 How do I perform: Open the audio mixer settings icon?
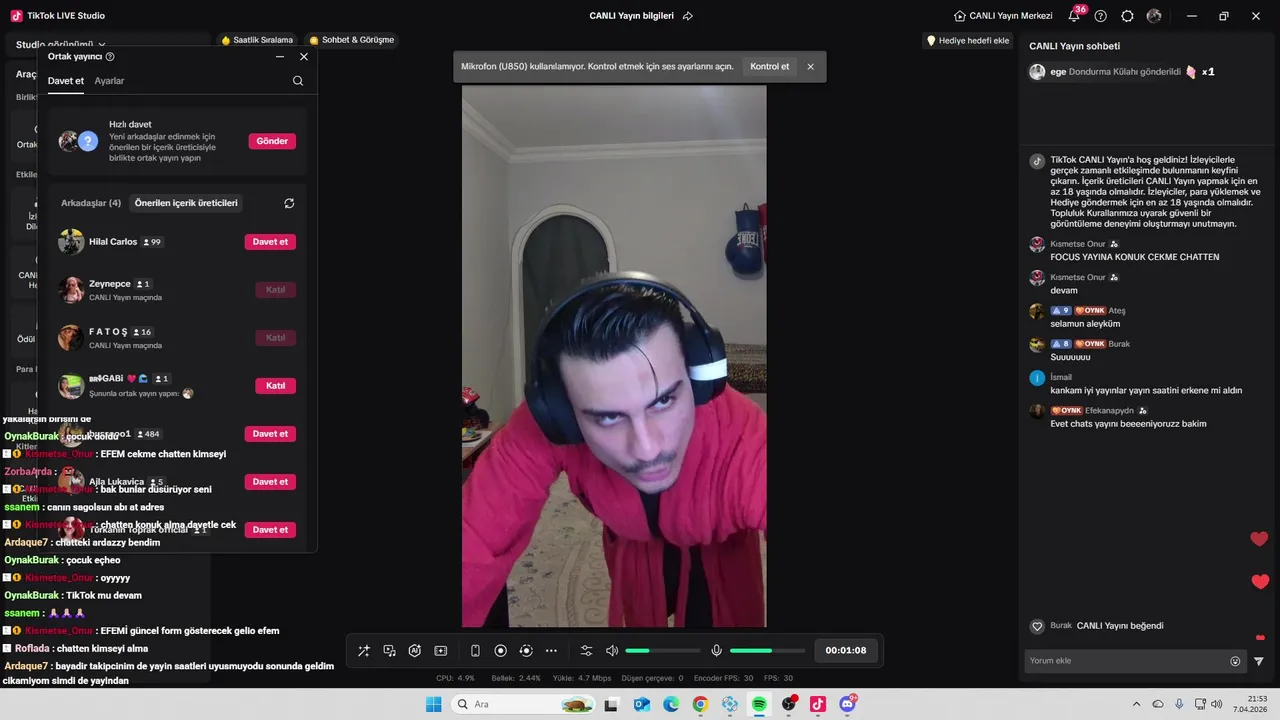pos(587,651)
